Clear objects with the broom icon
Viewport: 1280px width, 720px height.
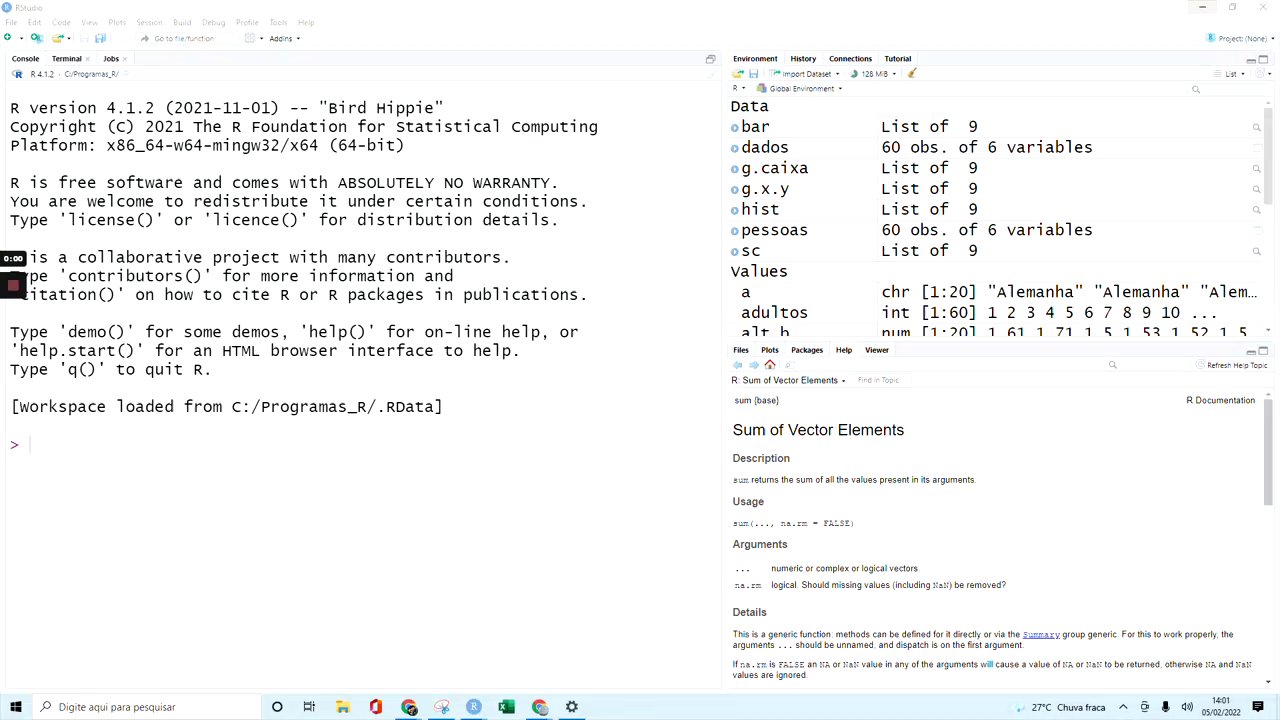[x=912, y=74]
